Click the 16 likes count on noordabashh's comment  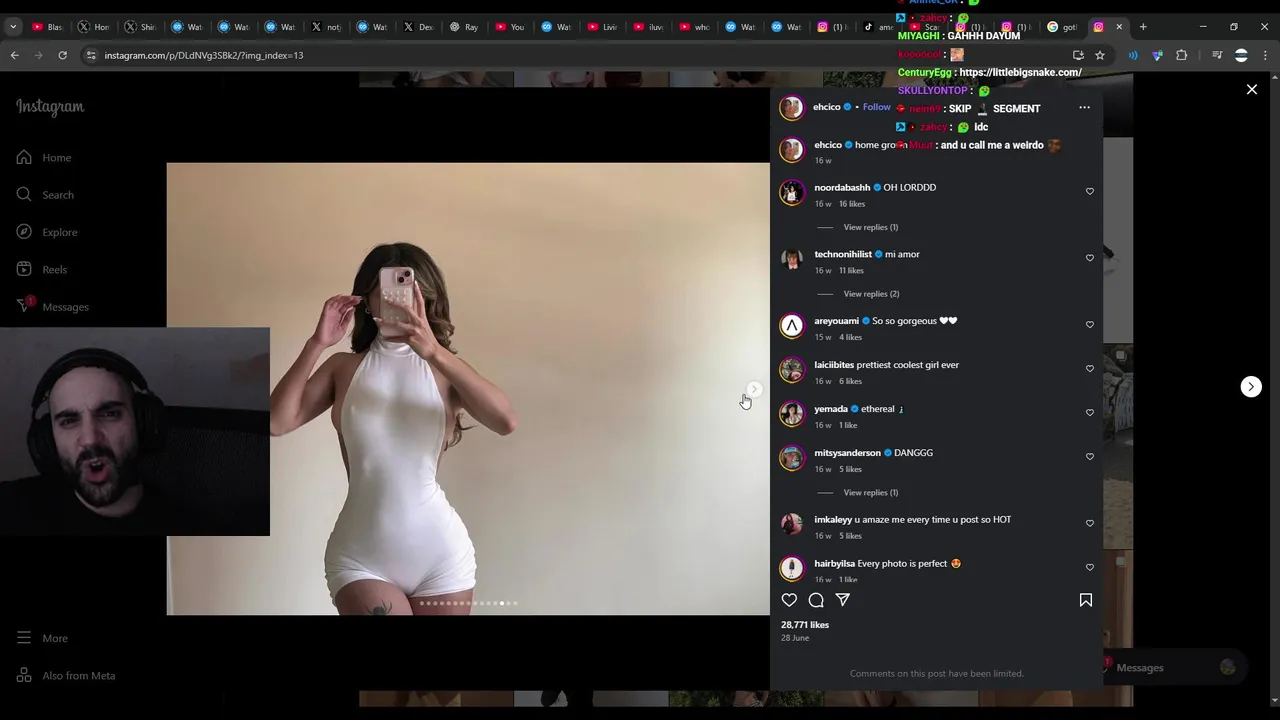point(852,204)
